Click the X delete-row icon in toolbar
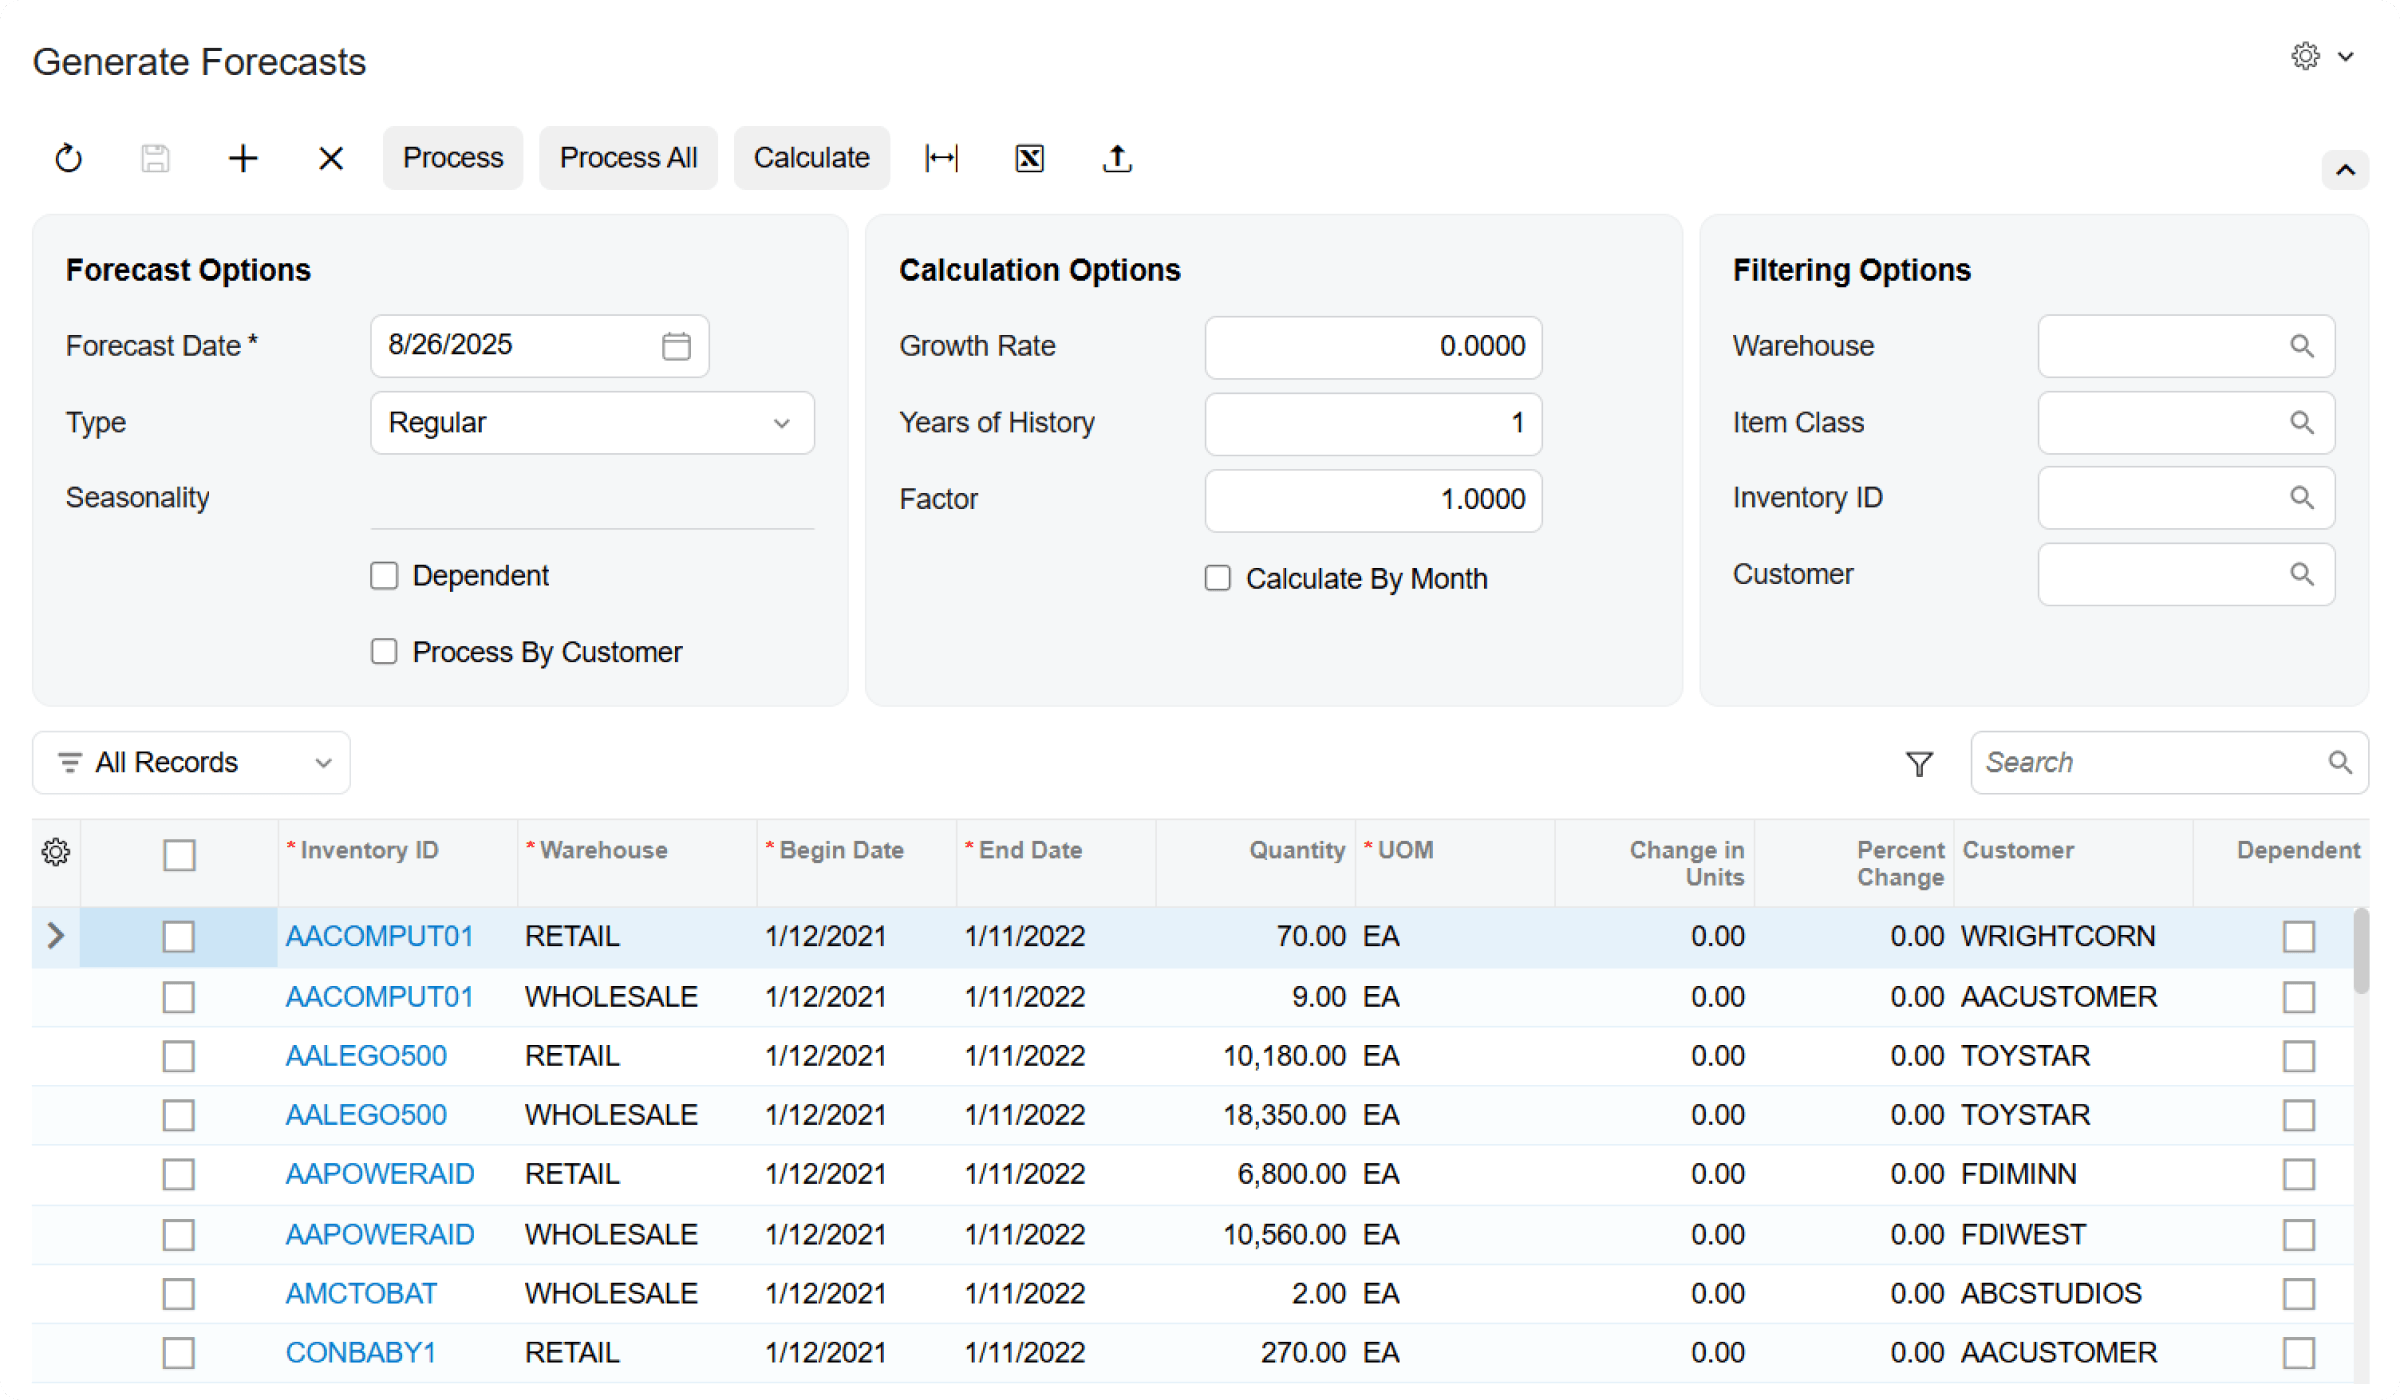The height and width of the screenshot is (1400, 2400). [331, 158]
